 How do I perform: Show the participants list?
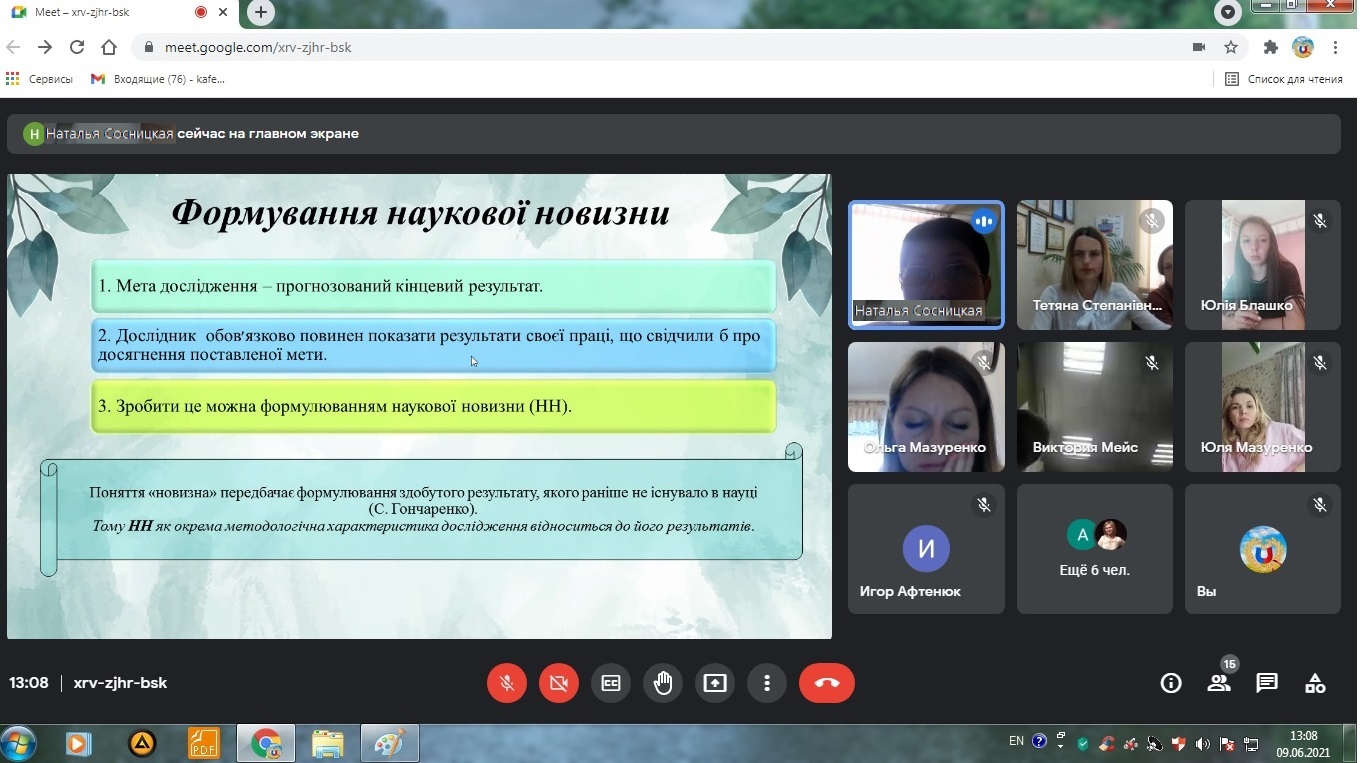click(1218, 683)
